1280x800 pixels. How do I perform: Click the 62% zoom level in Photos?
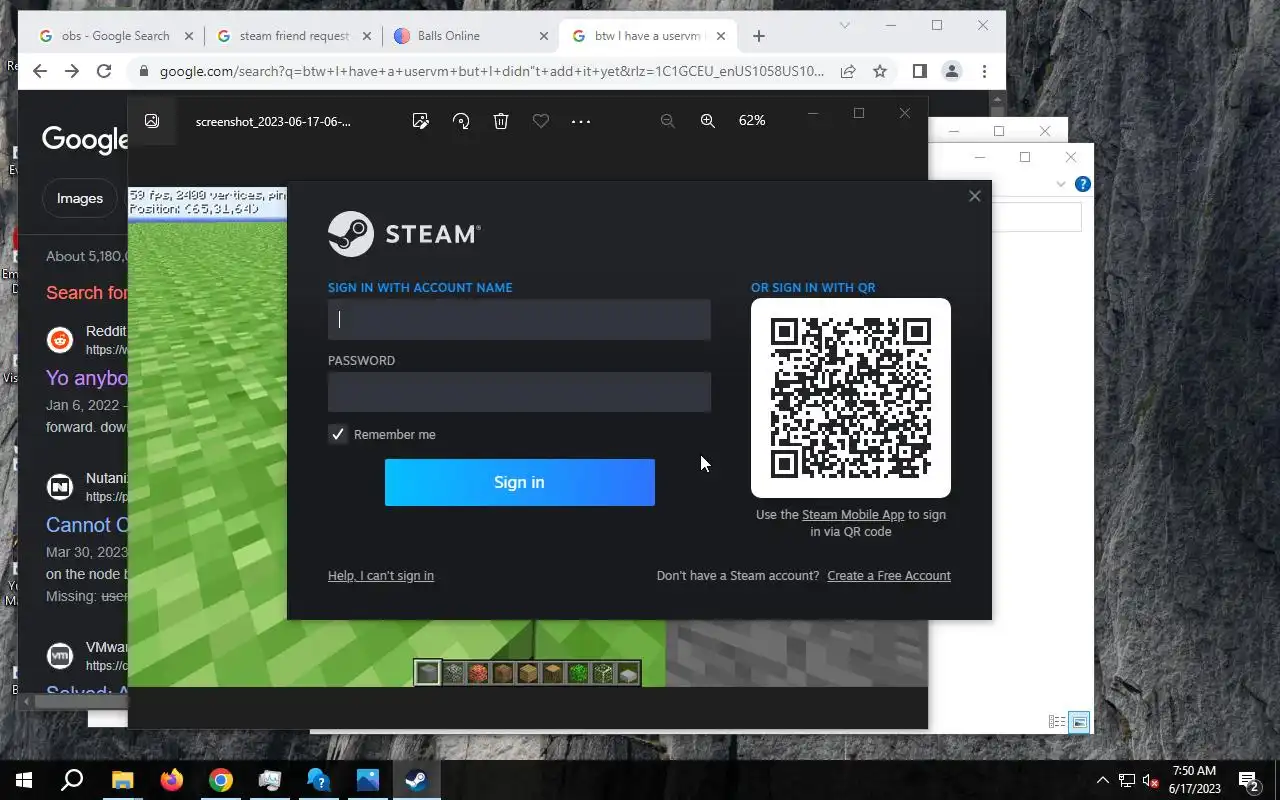click(x=752, y=120)
